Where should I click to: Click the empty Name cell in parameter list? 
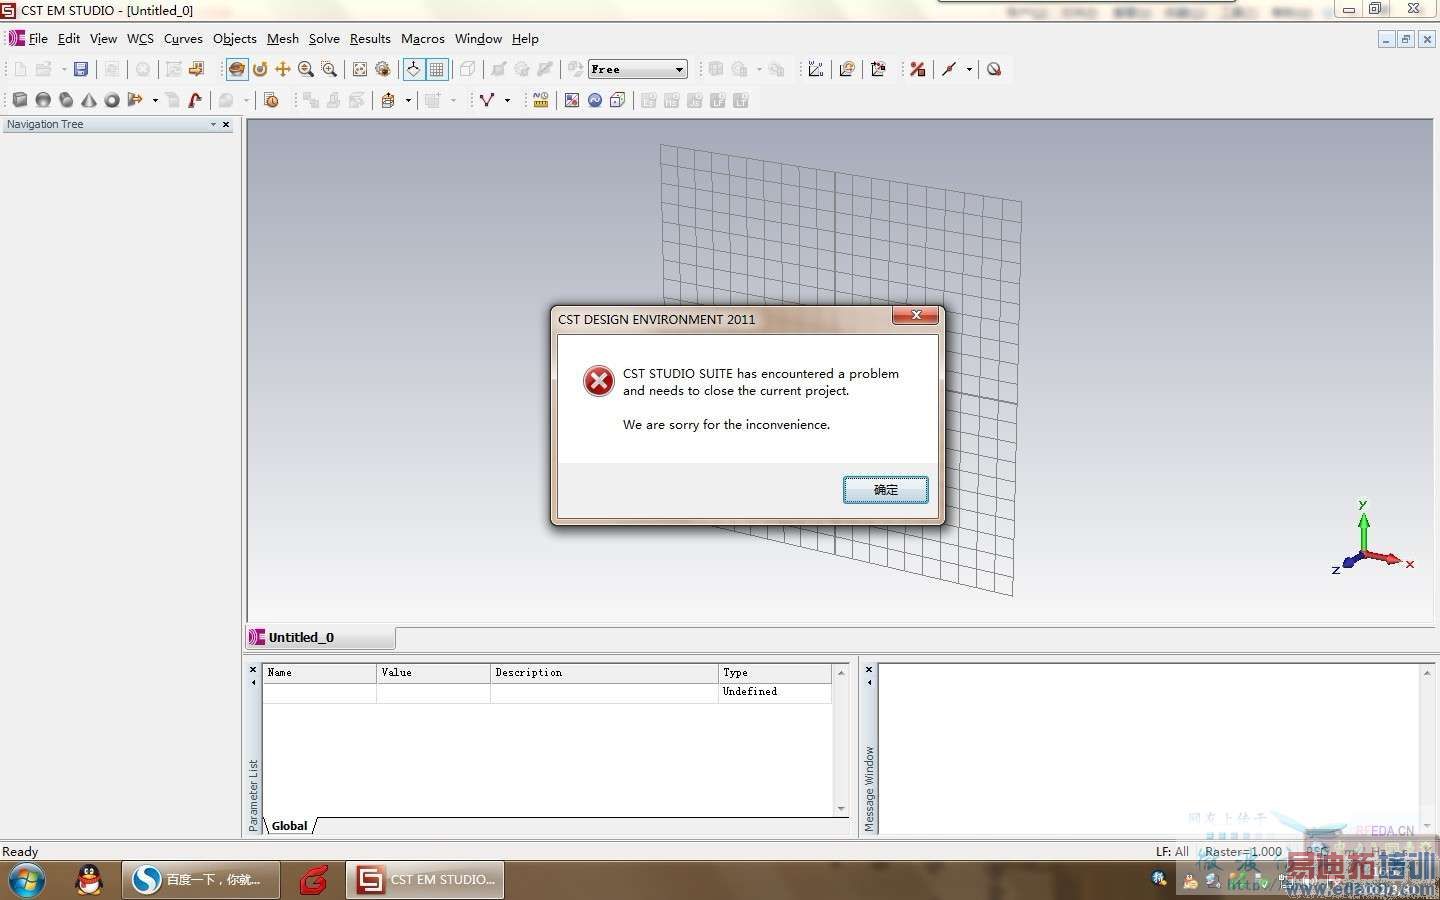click(320, 692)
